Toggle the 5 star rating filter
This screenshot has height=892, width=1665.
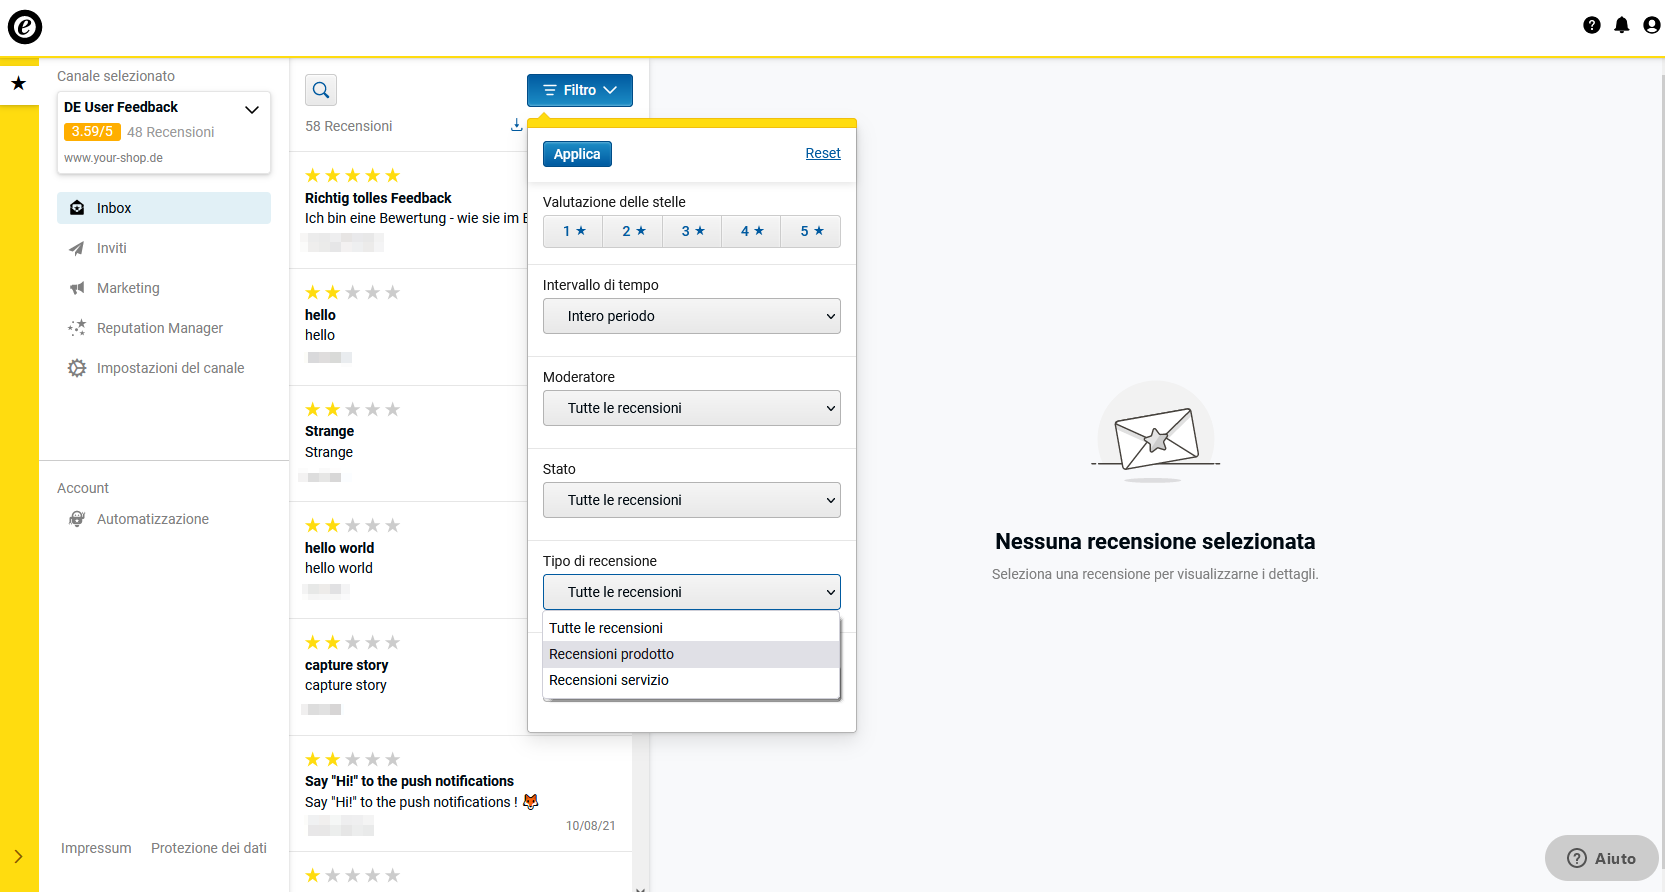(x=811, y=231)
